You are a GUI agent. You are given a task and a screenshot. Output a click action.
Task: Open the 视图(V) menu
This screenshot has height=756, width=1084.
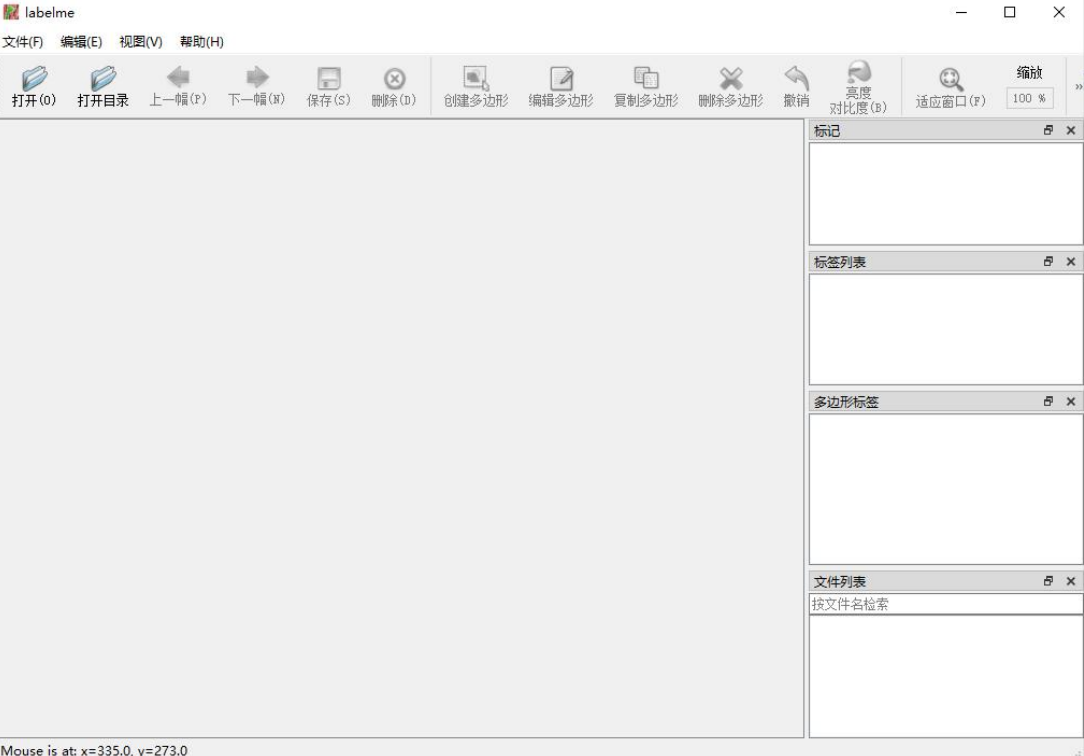(141, 42)
